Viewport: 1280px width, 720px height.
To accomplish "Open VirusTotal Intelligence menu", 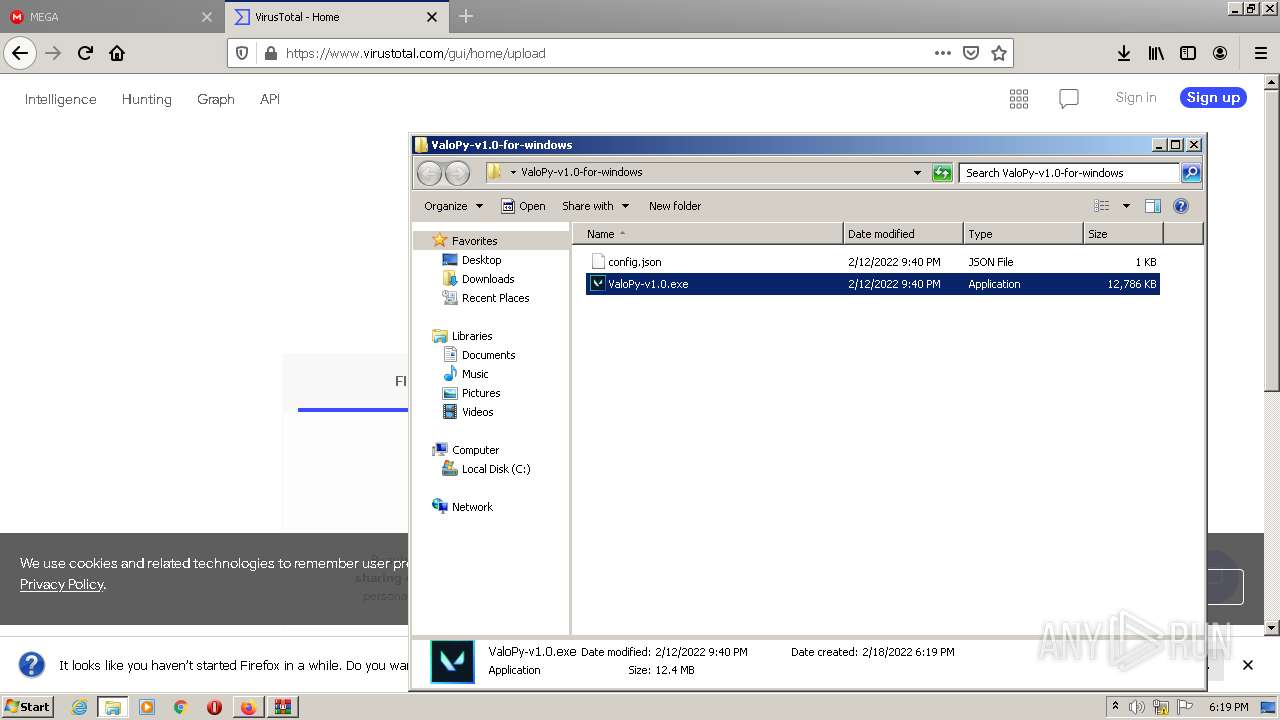I will [61, 99].
